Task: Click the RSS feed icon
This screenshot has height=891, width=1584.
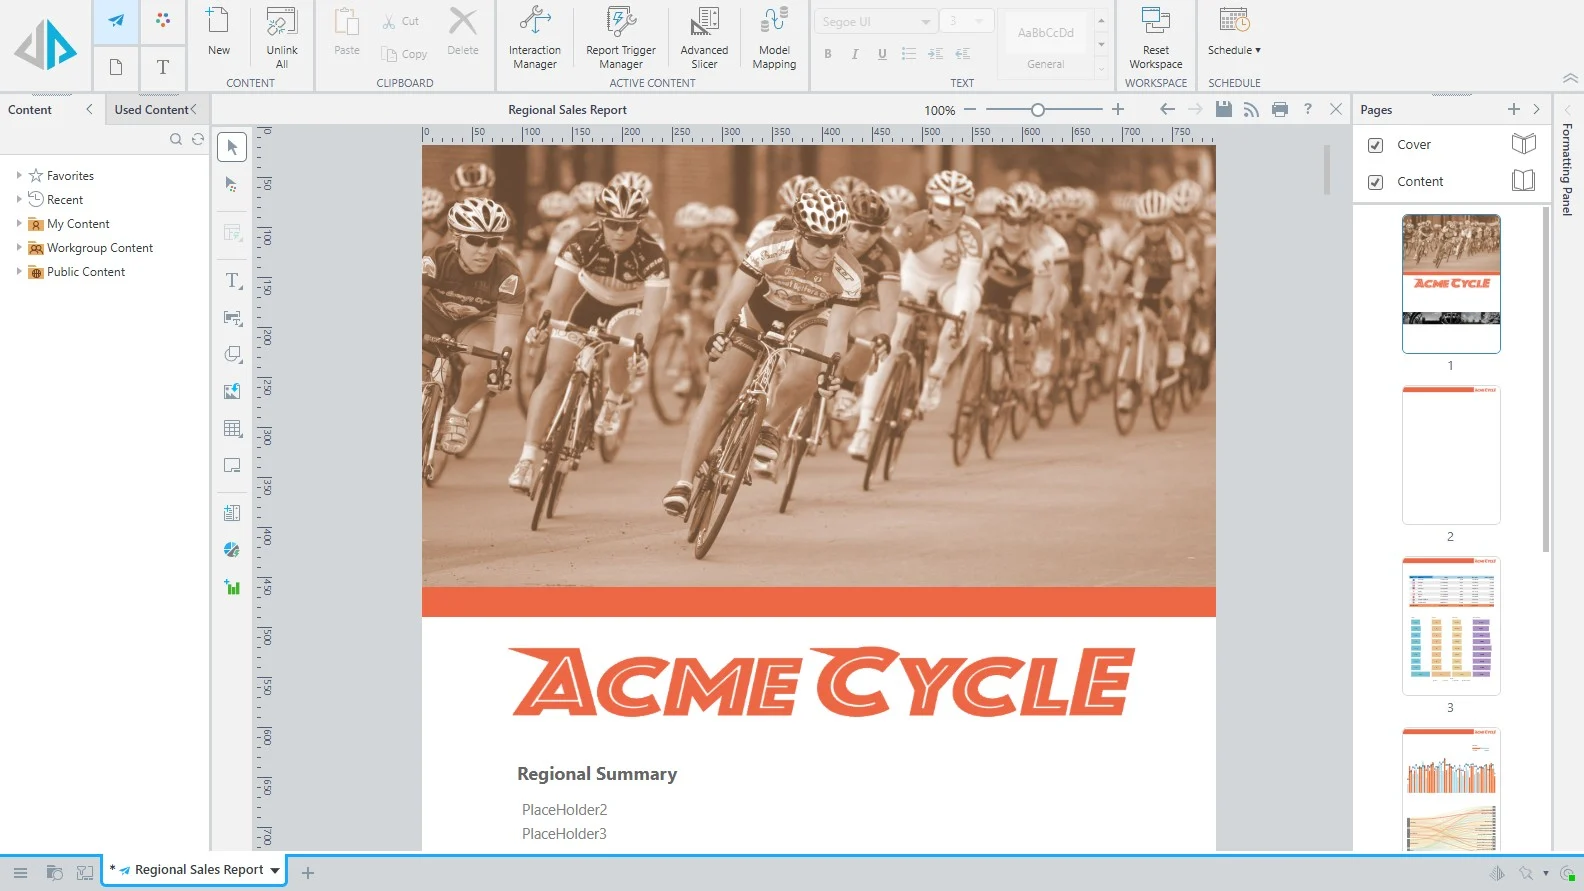Action: tap(1251, 109)
